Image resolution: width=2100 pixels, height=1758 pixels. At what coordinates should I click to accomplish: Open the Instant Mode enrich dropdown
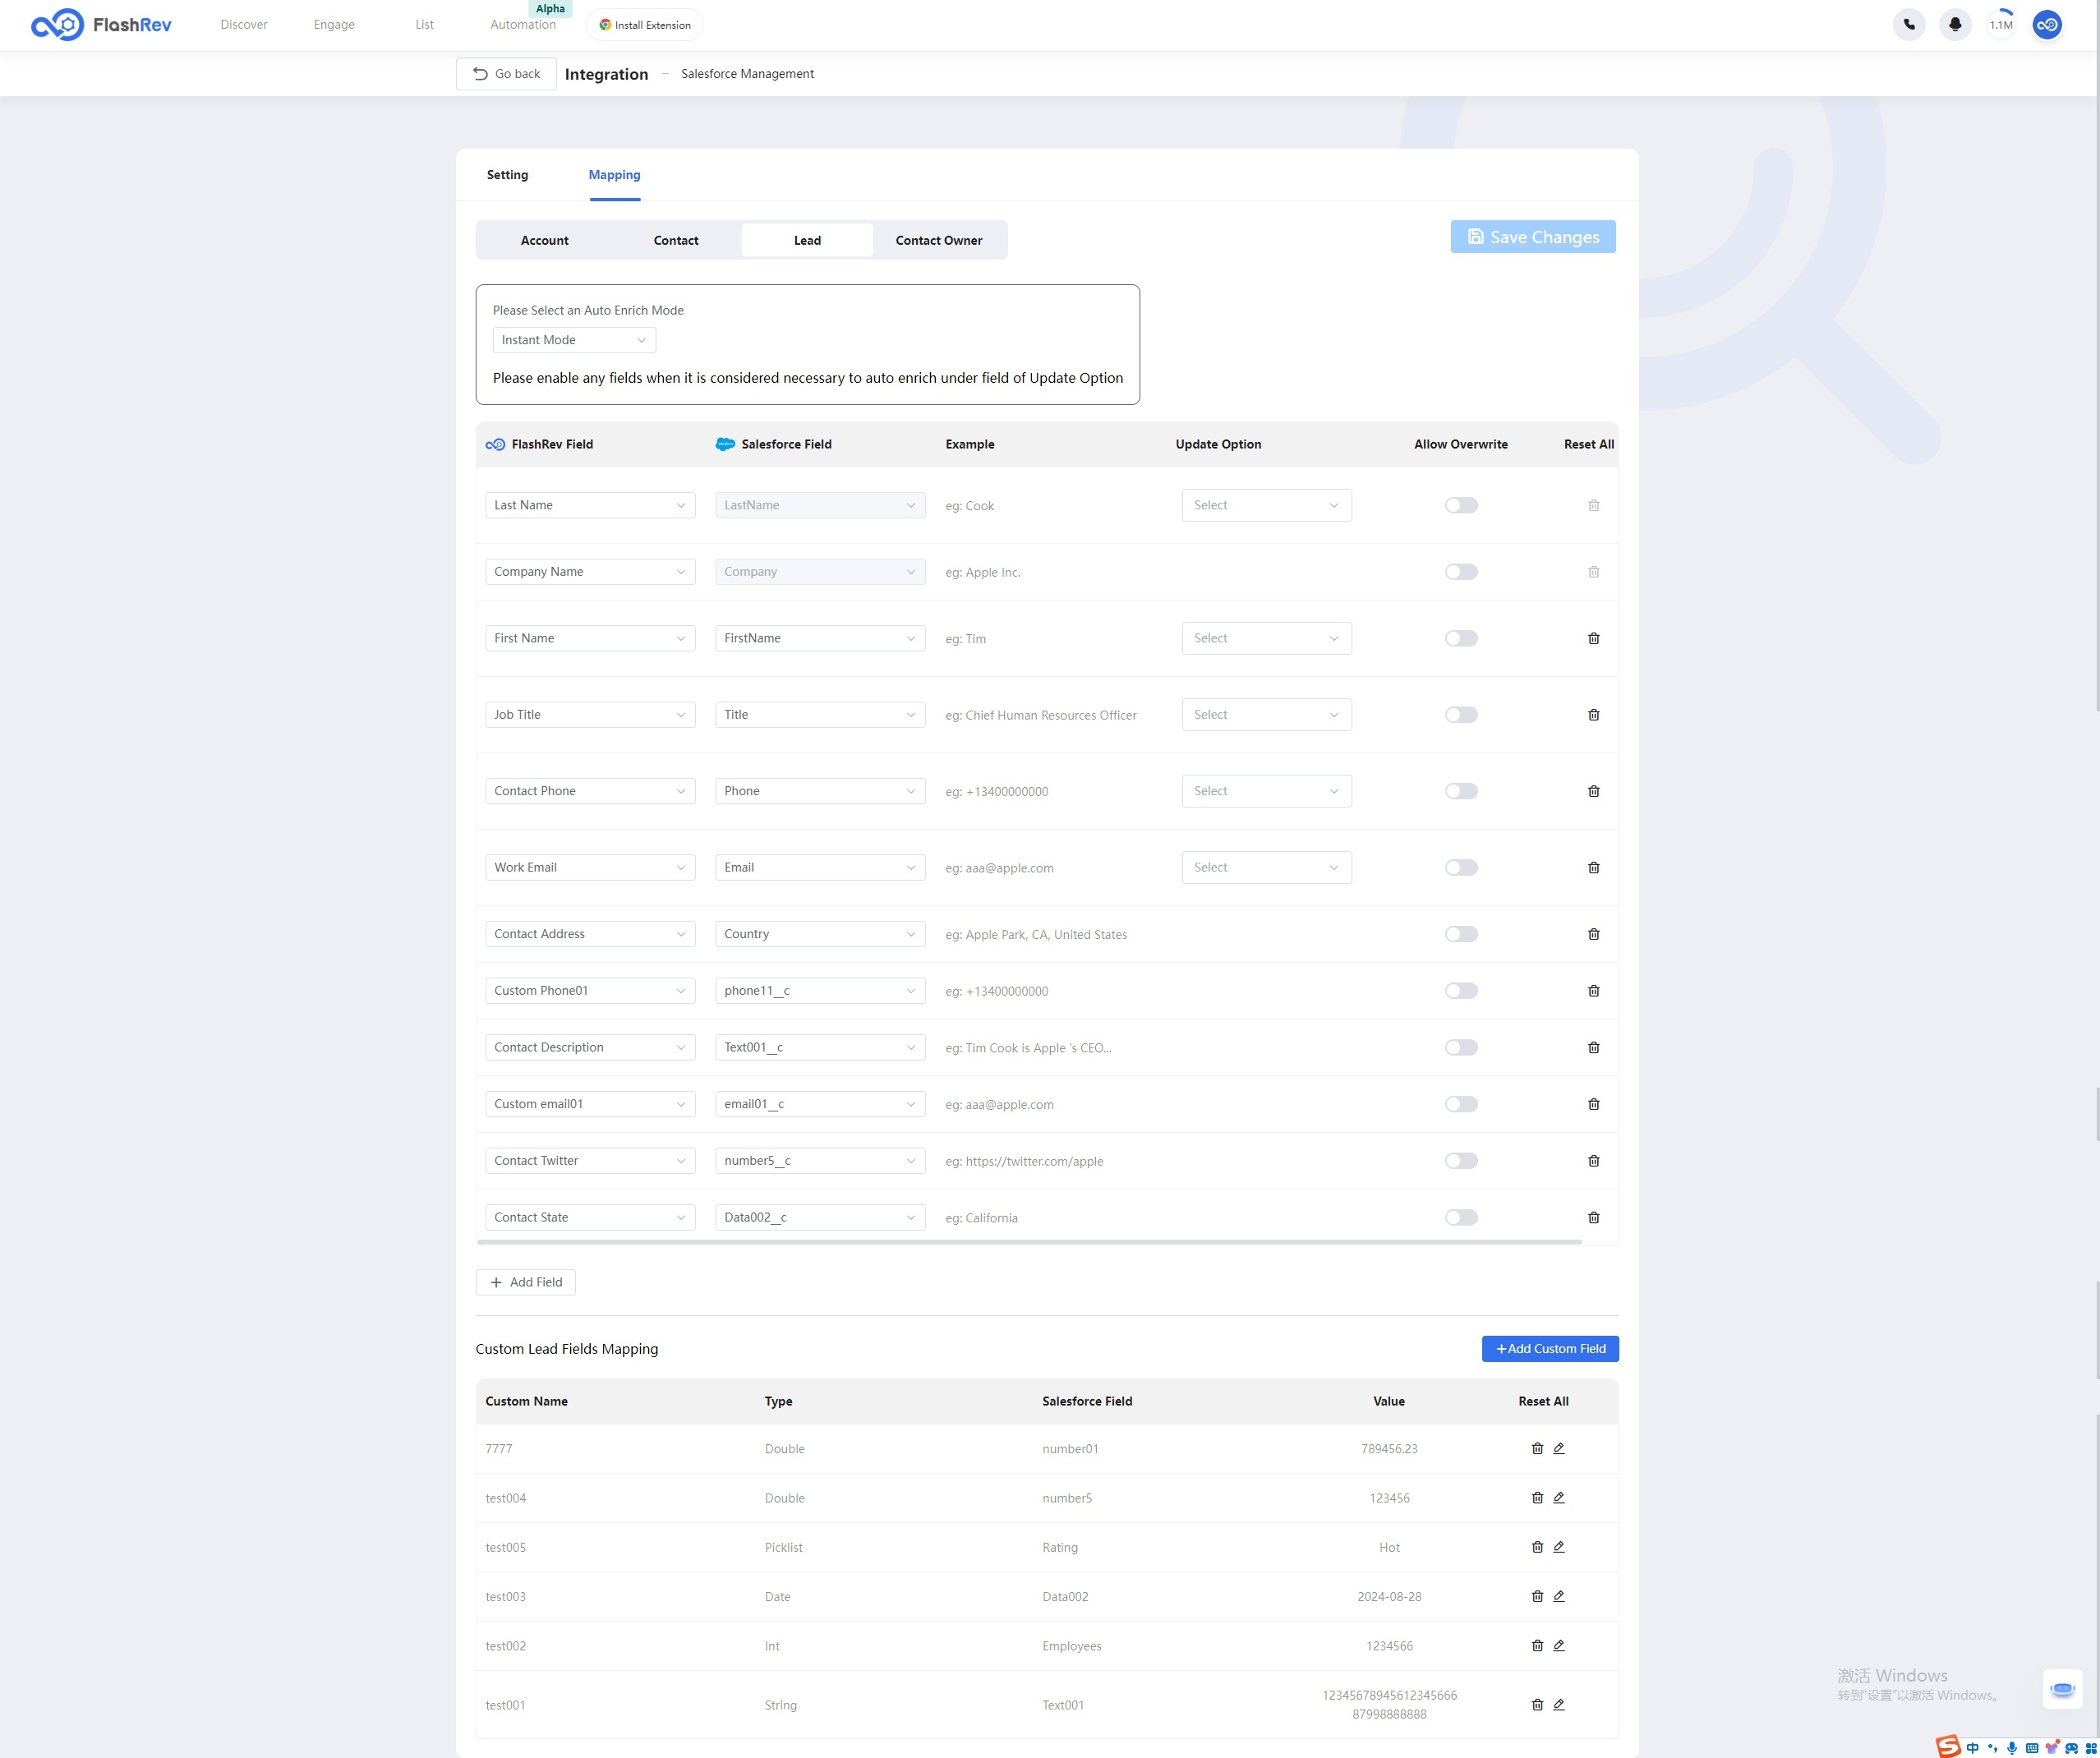[574, 340]
